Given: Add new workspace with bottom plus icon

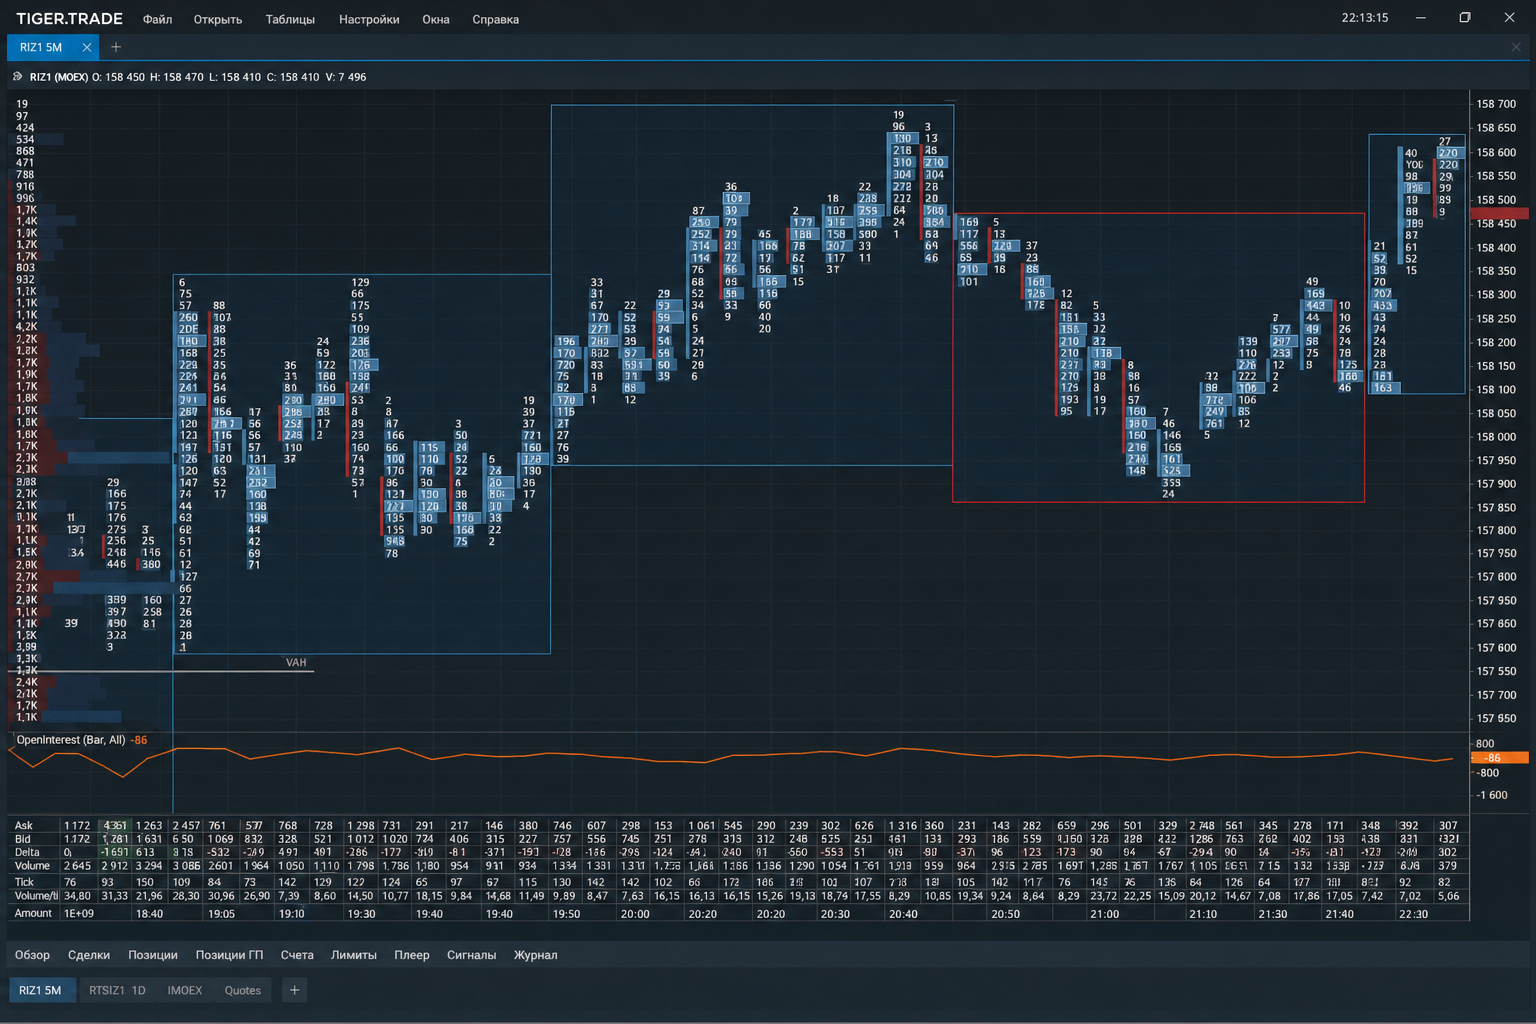Looking at the screenshot, I should coord(294,990).
